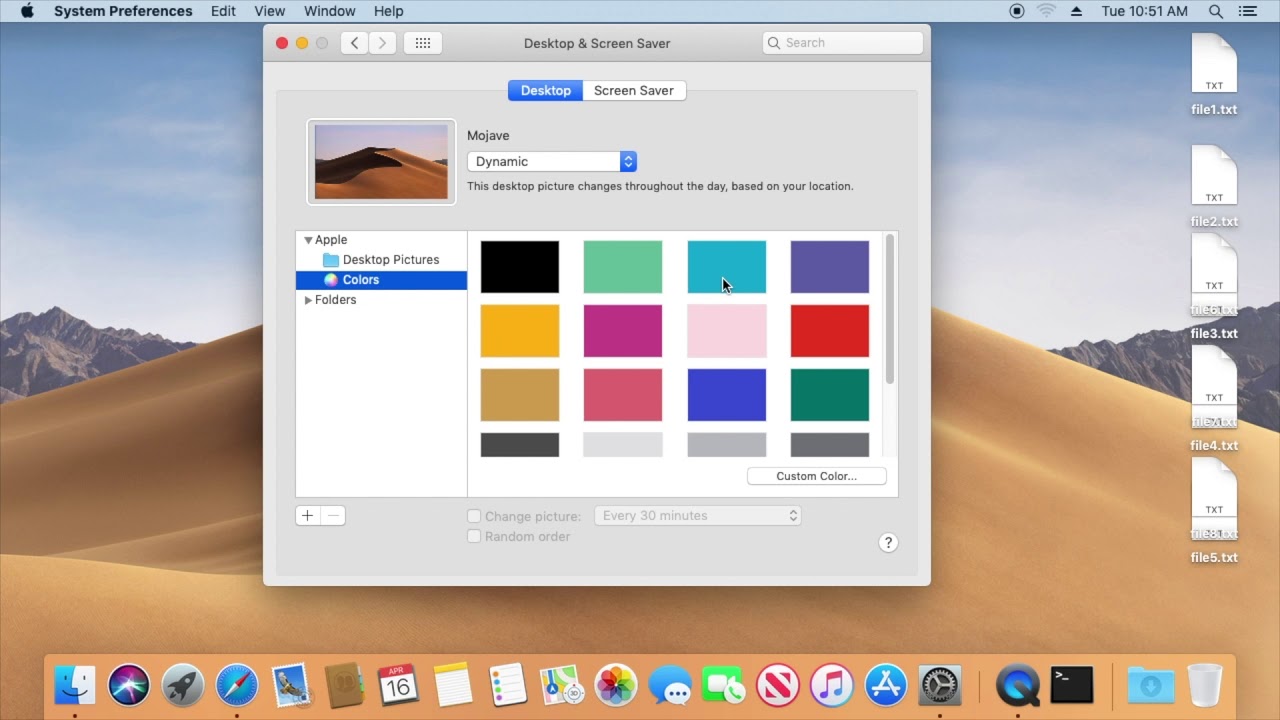The height and width of the screenshot is (720, 1280).
Task: Open the Dynamic appearance dropdown
Action: tap(552, 161)
